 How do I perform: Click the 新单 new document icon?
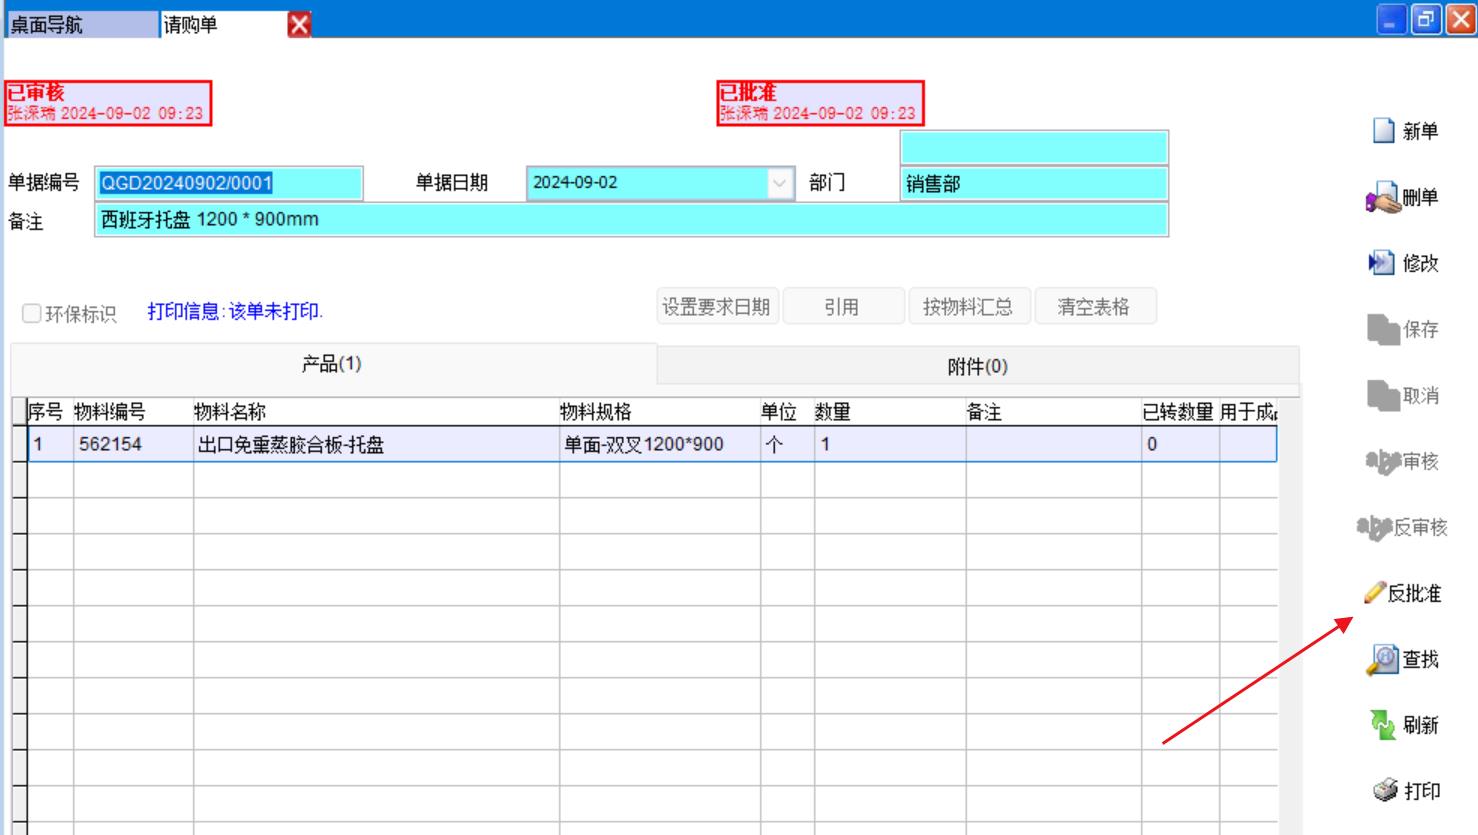[x=1384, y=131]
